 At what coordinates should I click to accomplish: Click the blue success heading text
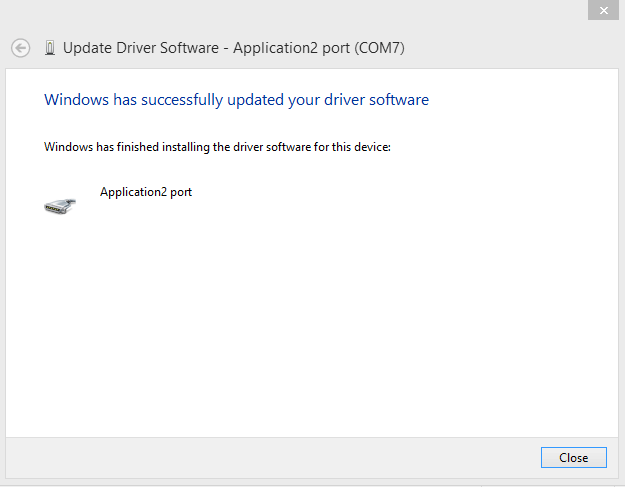(x=236, y=100)
